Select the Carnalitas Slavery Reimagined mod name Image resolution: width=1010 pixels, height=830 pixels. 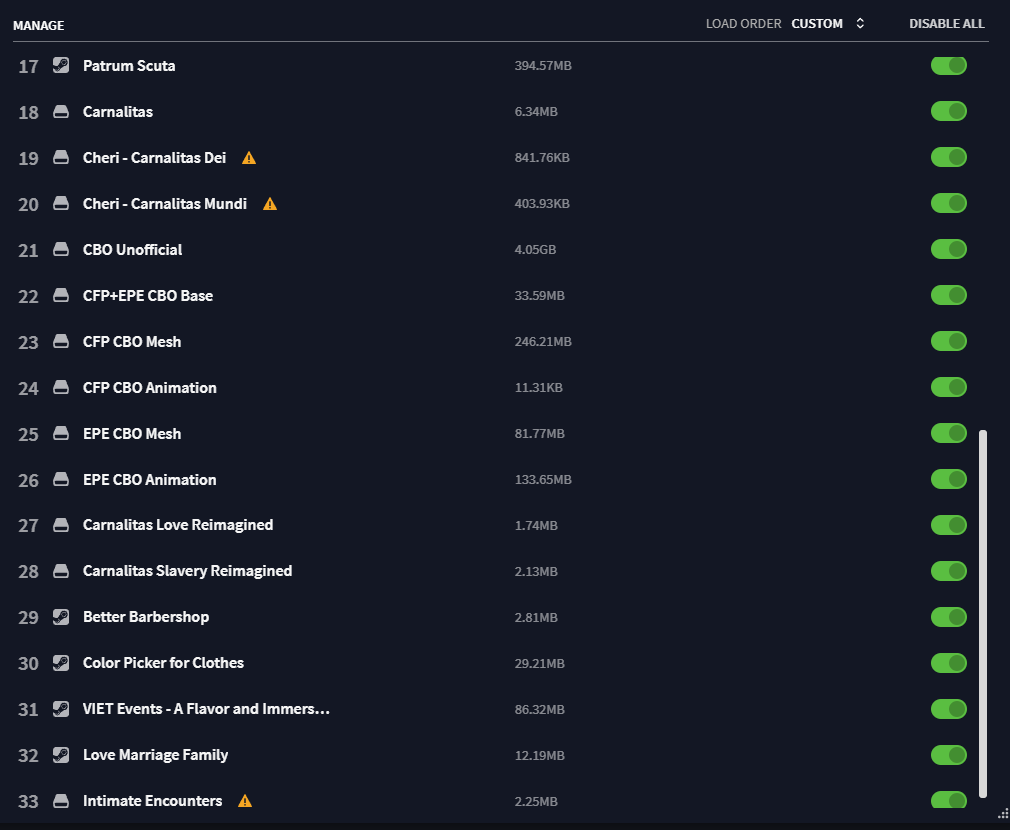tap(187, 571)
